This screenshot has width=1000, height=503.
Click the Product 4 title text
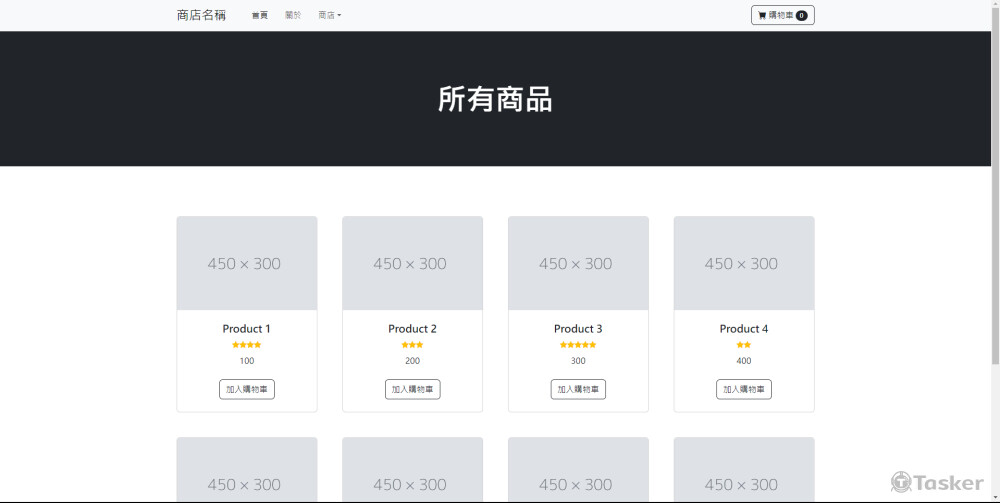pyautogui.click(x=744, y=329)
